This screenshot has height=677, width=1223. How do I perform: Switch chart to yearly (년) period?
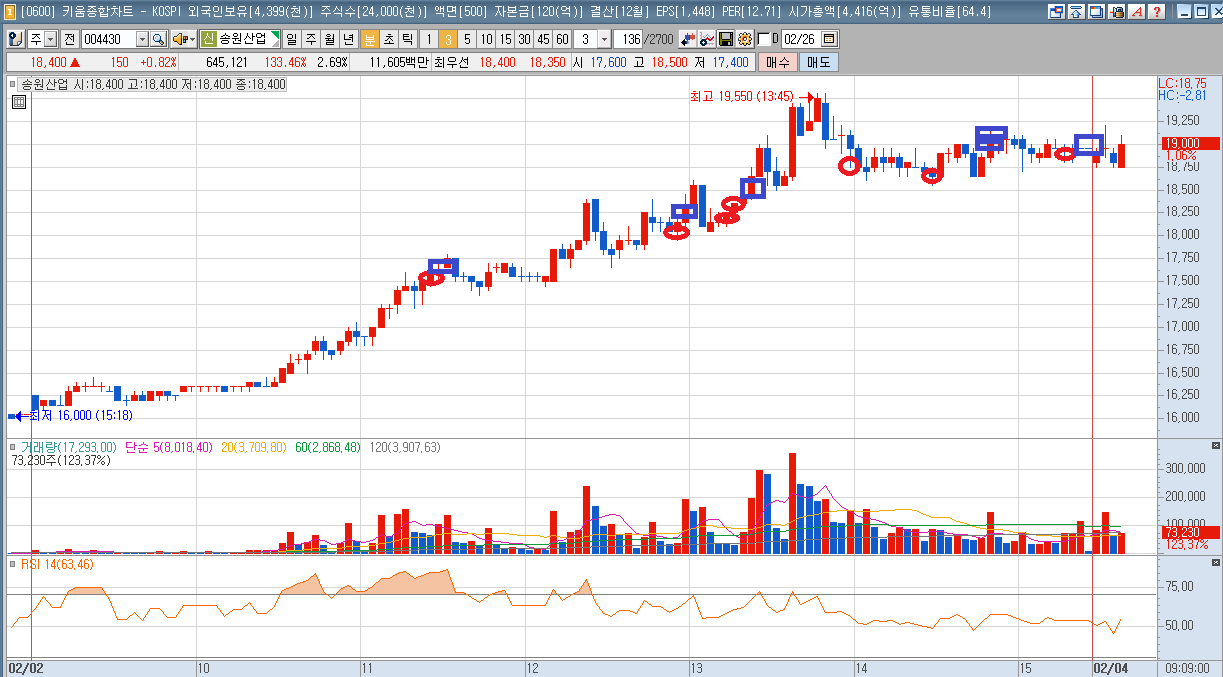tap(348, 39)
